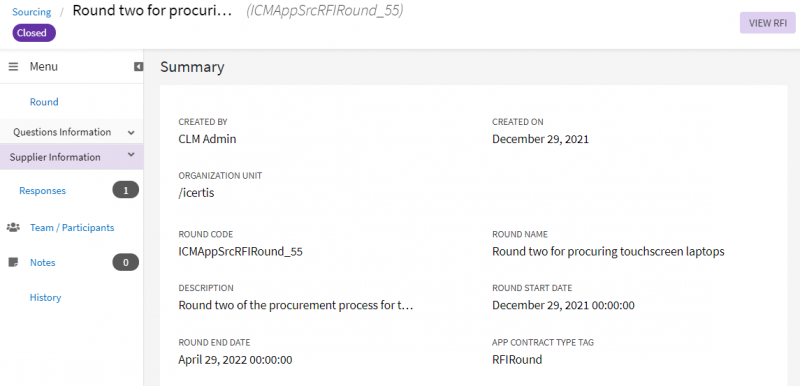
Task: Click the April 29, 2022 end date
Action: pyautogui.click(x=235, y=359)
